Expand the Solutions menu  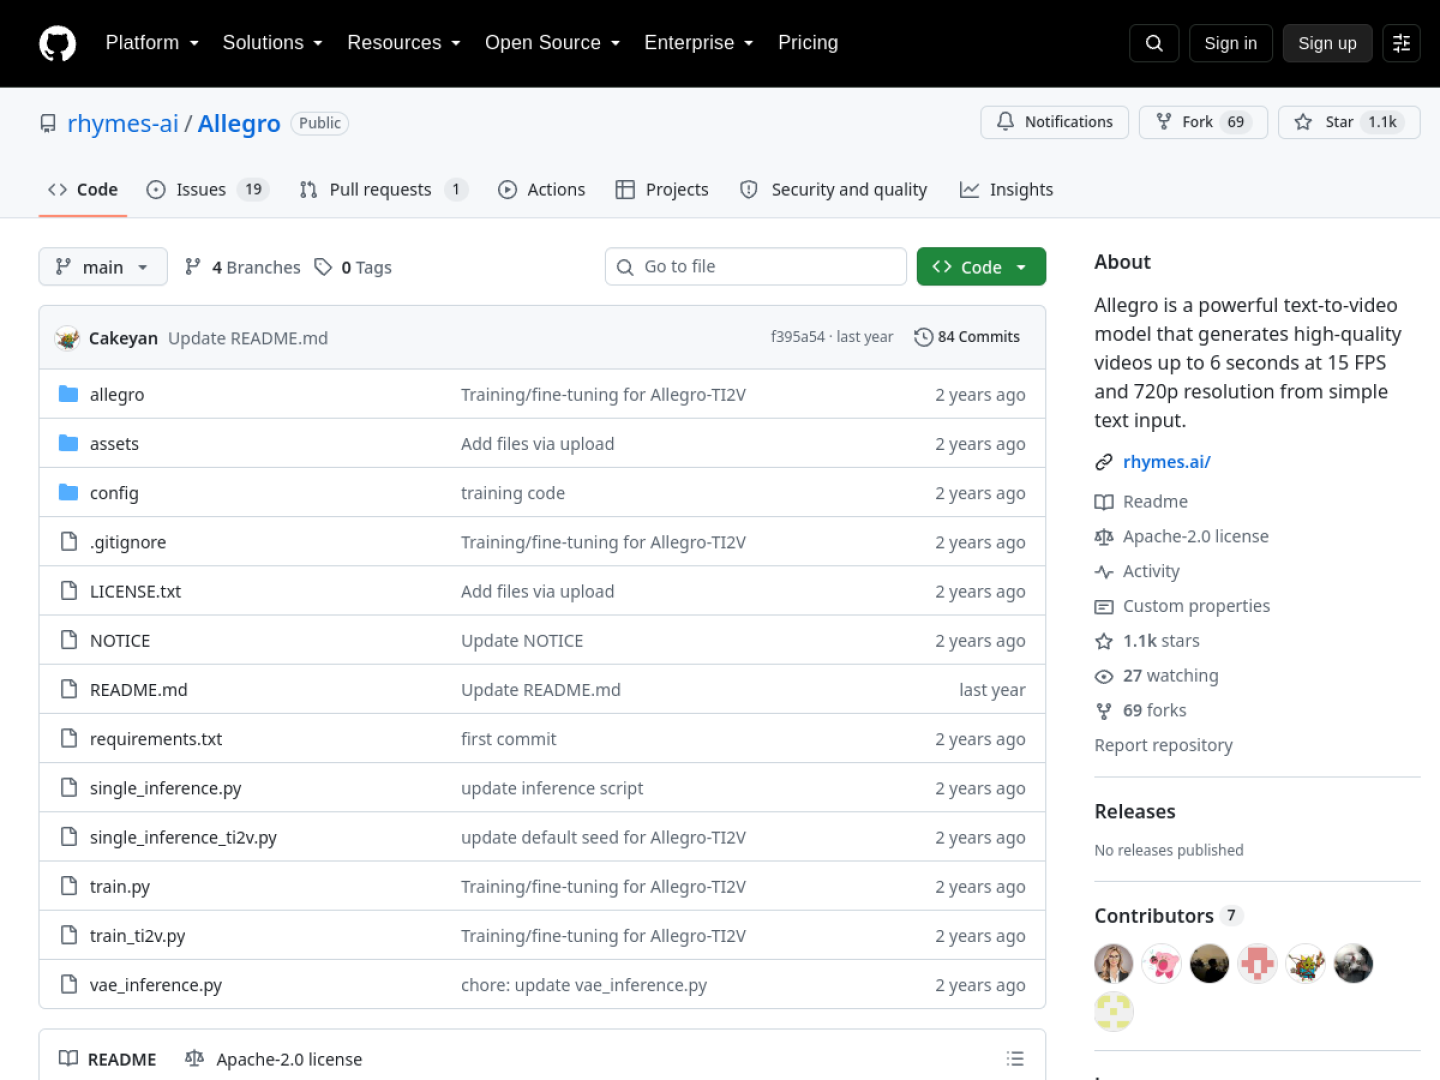pyautogui.click(x=272, y=43)
